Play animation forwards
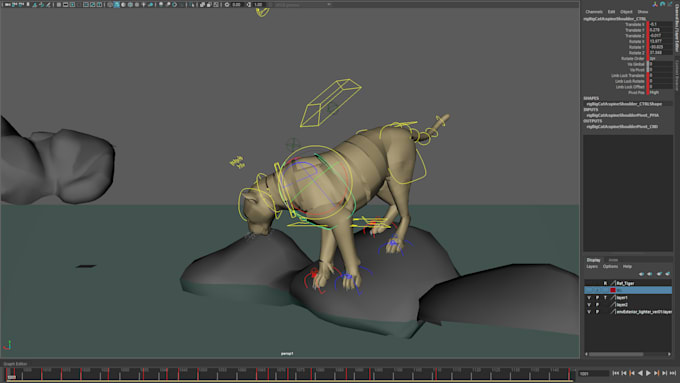This screenshot has height=383, width=680. [648, 373]
